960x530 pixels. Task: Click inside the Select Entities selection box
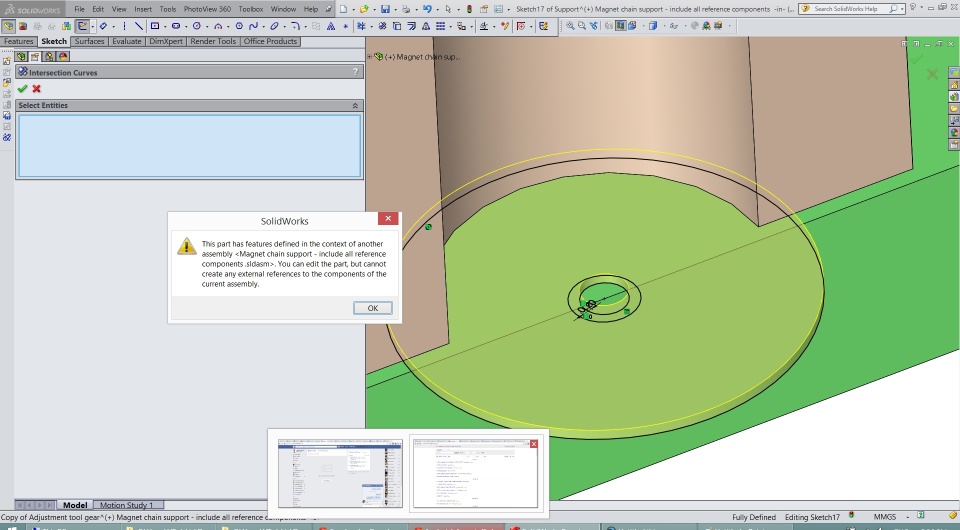coord(189,146)
